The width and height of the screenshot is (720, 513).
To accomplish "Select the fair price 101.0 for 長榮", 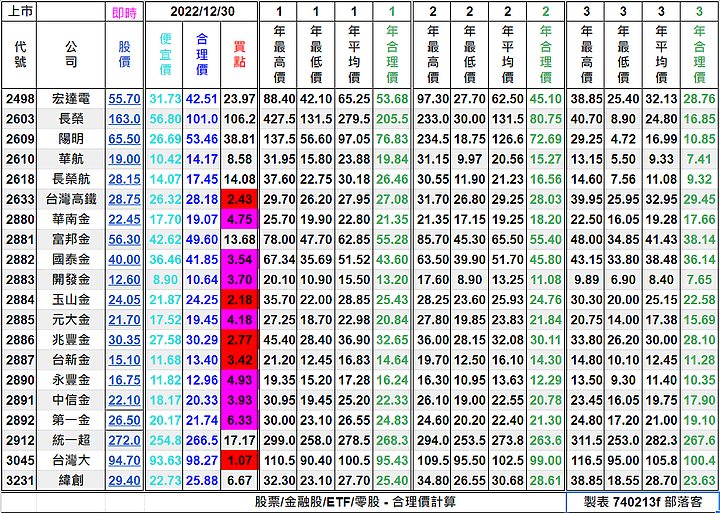I will pyautogui.click(x=202, y=119).
